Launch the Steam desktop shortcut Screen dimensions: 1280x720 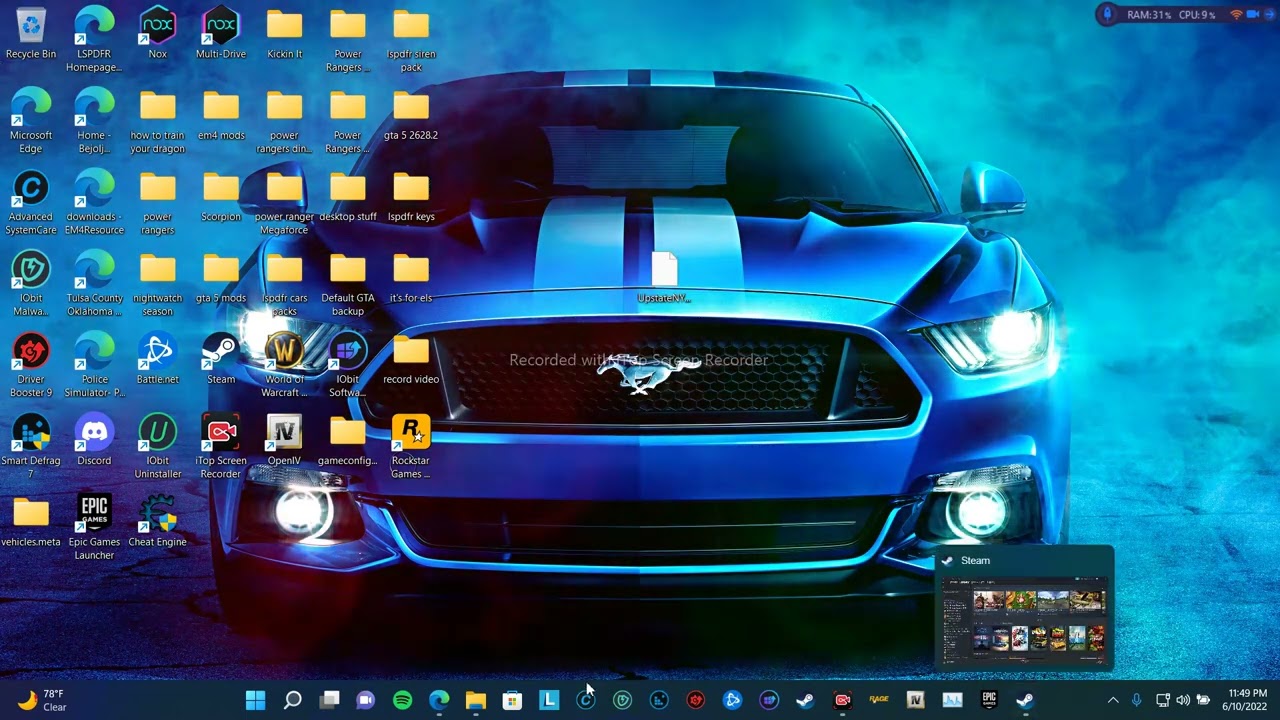(221, 359)
